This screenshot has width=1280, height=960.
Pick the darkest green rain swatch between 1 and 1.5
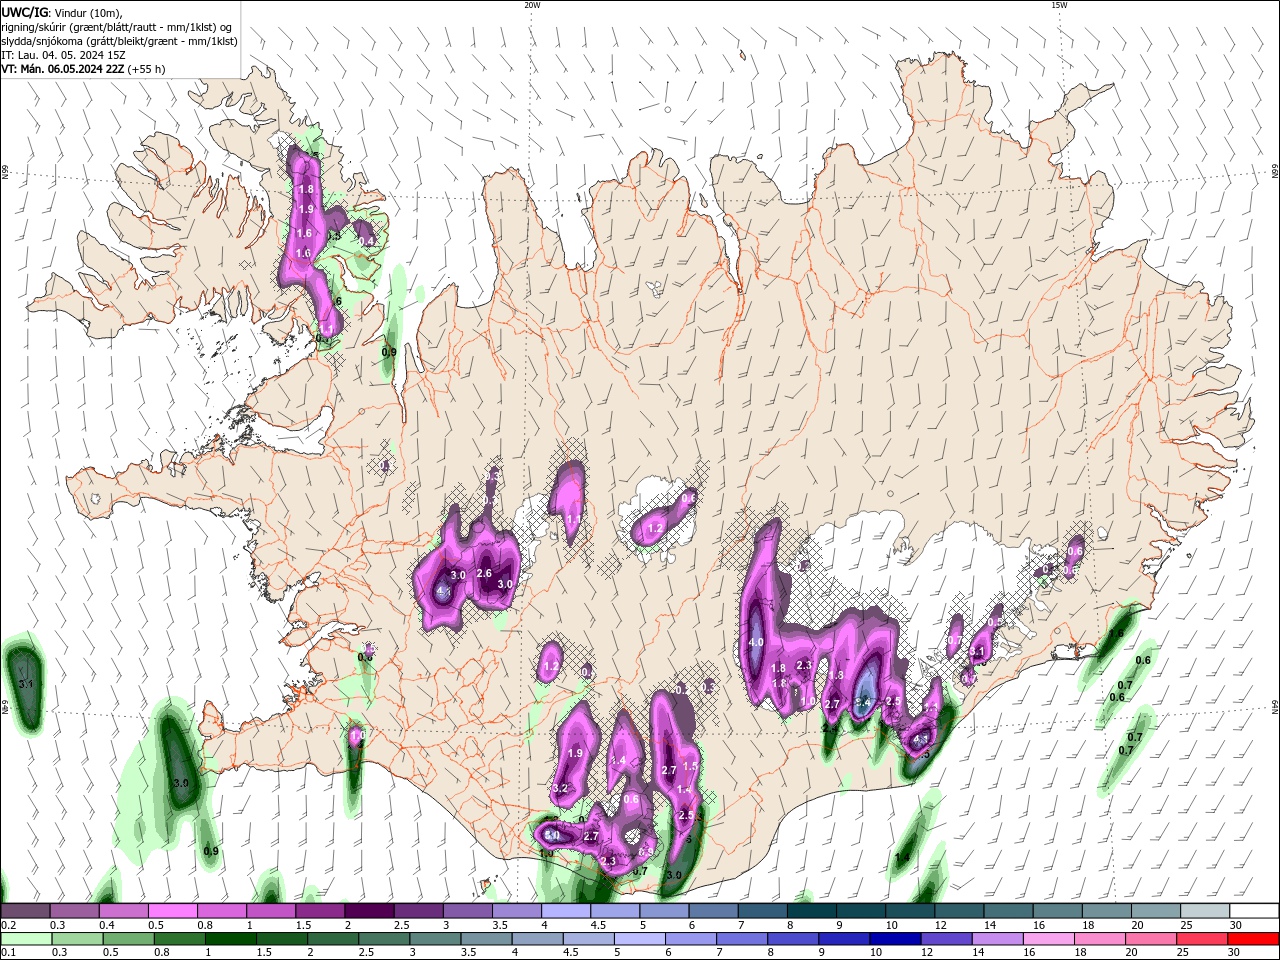click(231, 939)
